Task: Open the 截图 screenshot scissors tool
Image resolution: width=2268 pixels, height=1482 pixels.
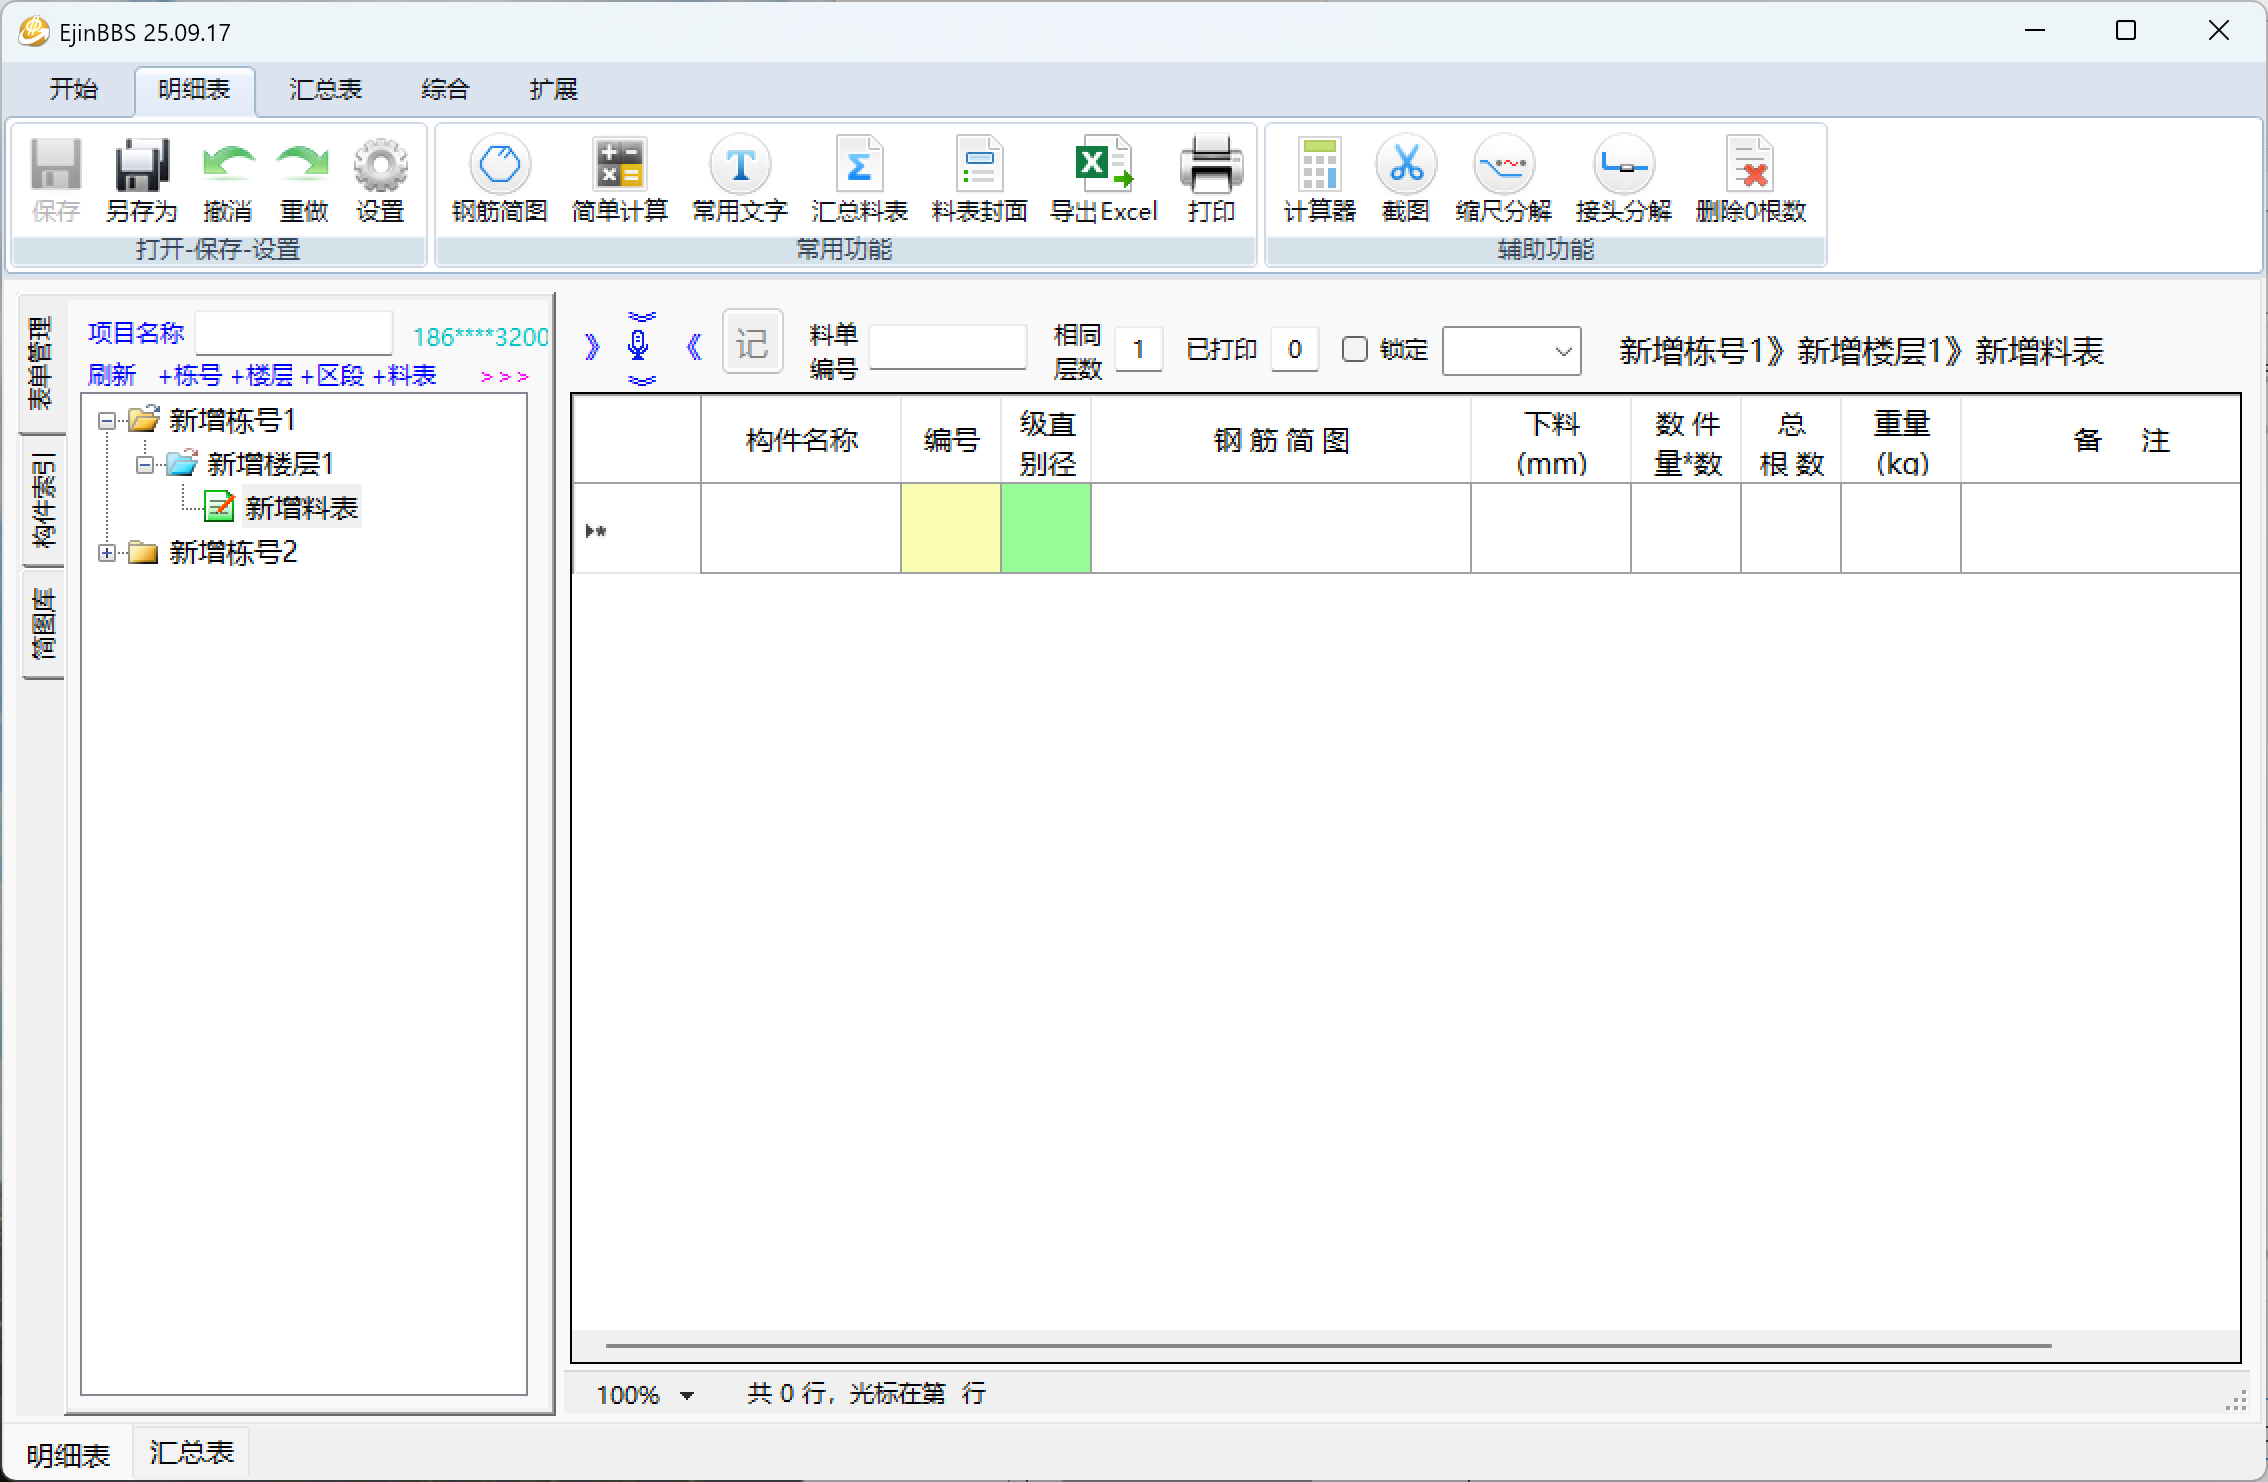Action: 1405,166
